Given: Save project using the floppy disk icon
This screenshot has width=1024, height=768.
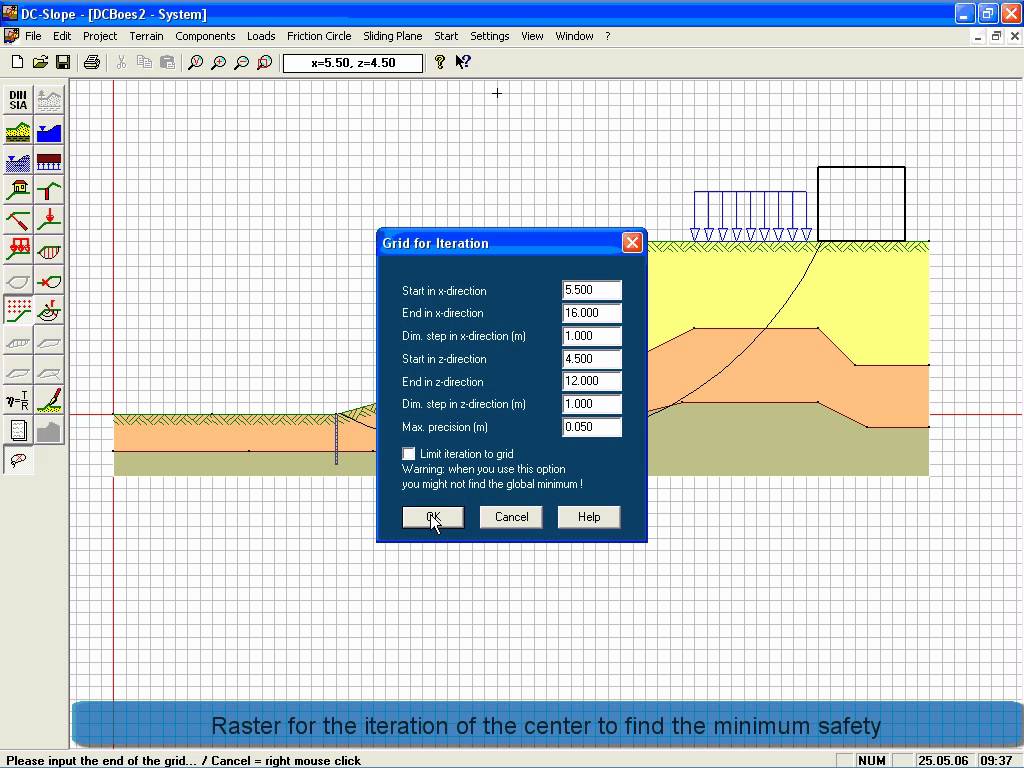Looking at the screenshot, I should pos(62,62).
